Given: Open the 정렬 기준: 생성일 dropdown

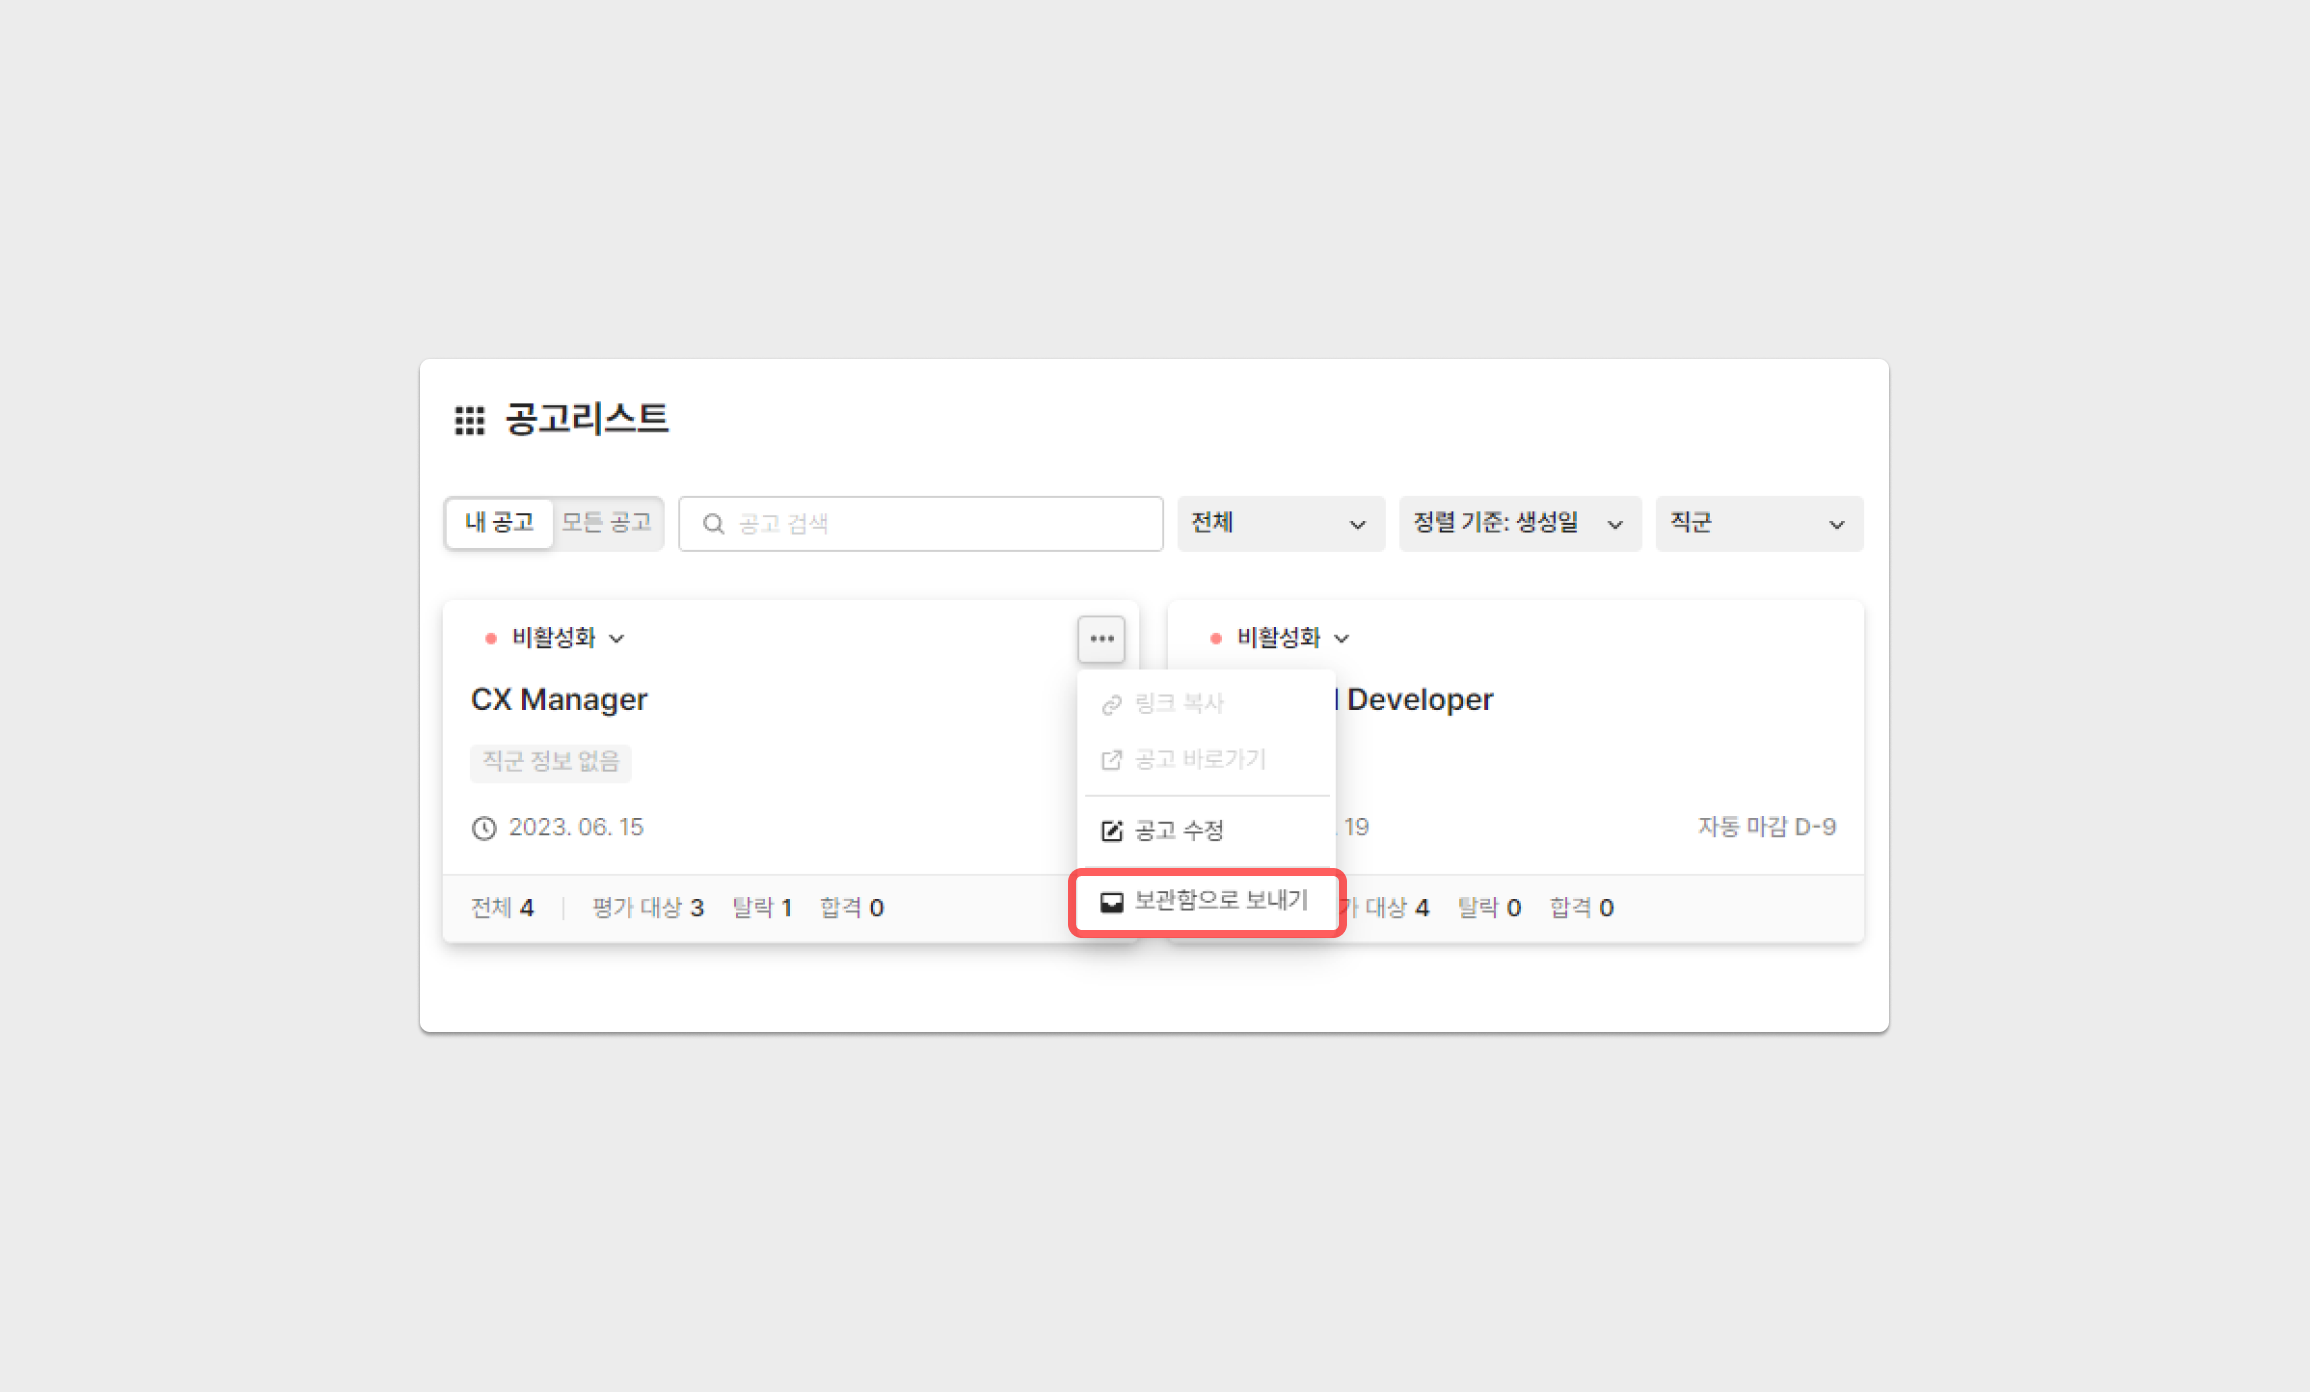Looking at the screenshot, I should [x=1518, y=524].
